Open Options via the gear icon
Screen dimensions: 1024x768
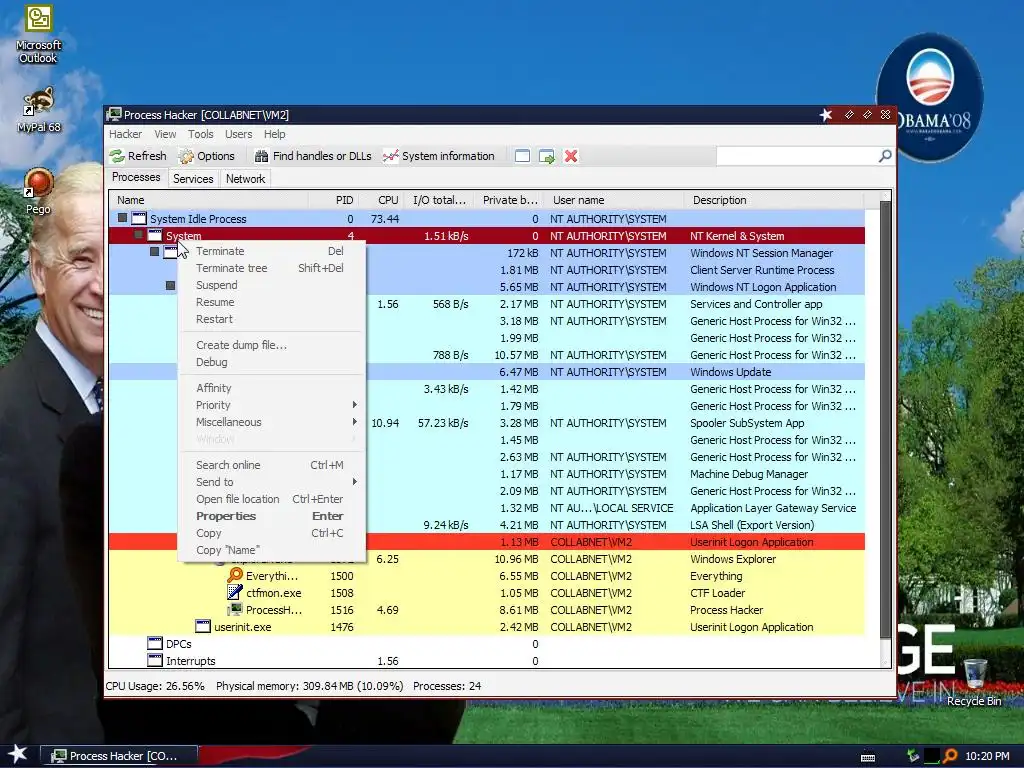click(187, 156)
